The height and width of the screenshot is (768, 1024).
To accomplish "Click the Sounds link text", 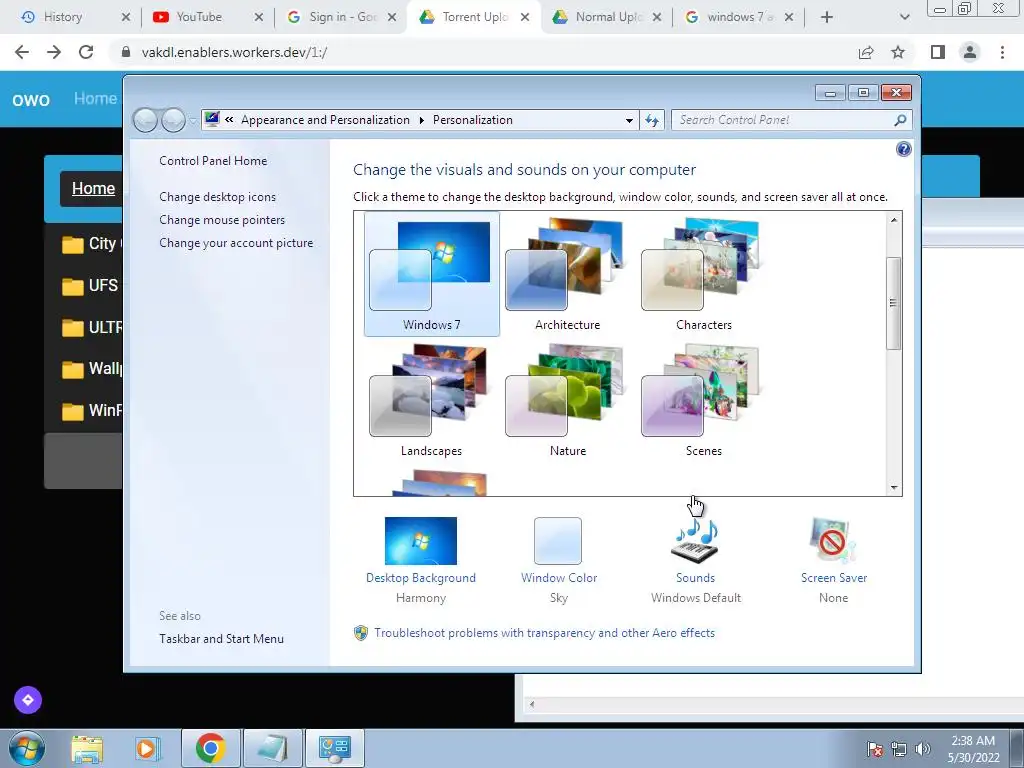I will pyautogui.click(x=696, y=578).
